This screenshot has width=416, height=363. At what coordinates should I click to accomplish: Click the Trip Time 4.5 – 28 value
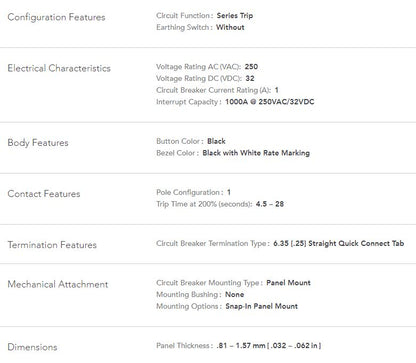(x=270, y=204)
